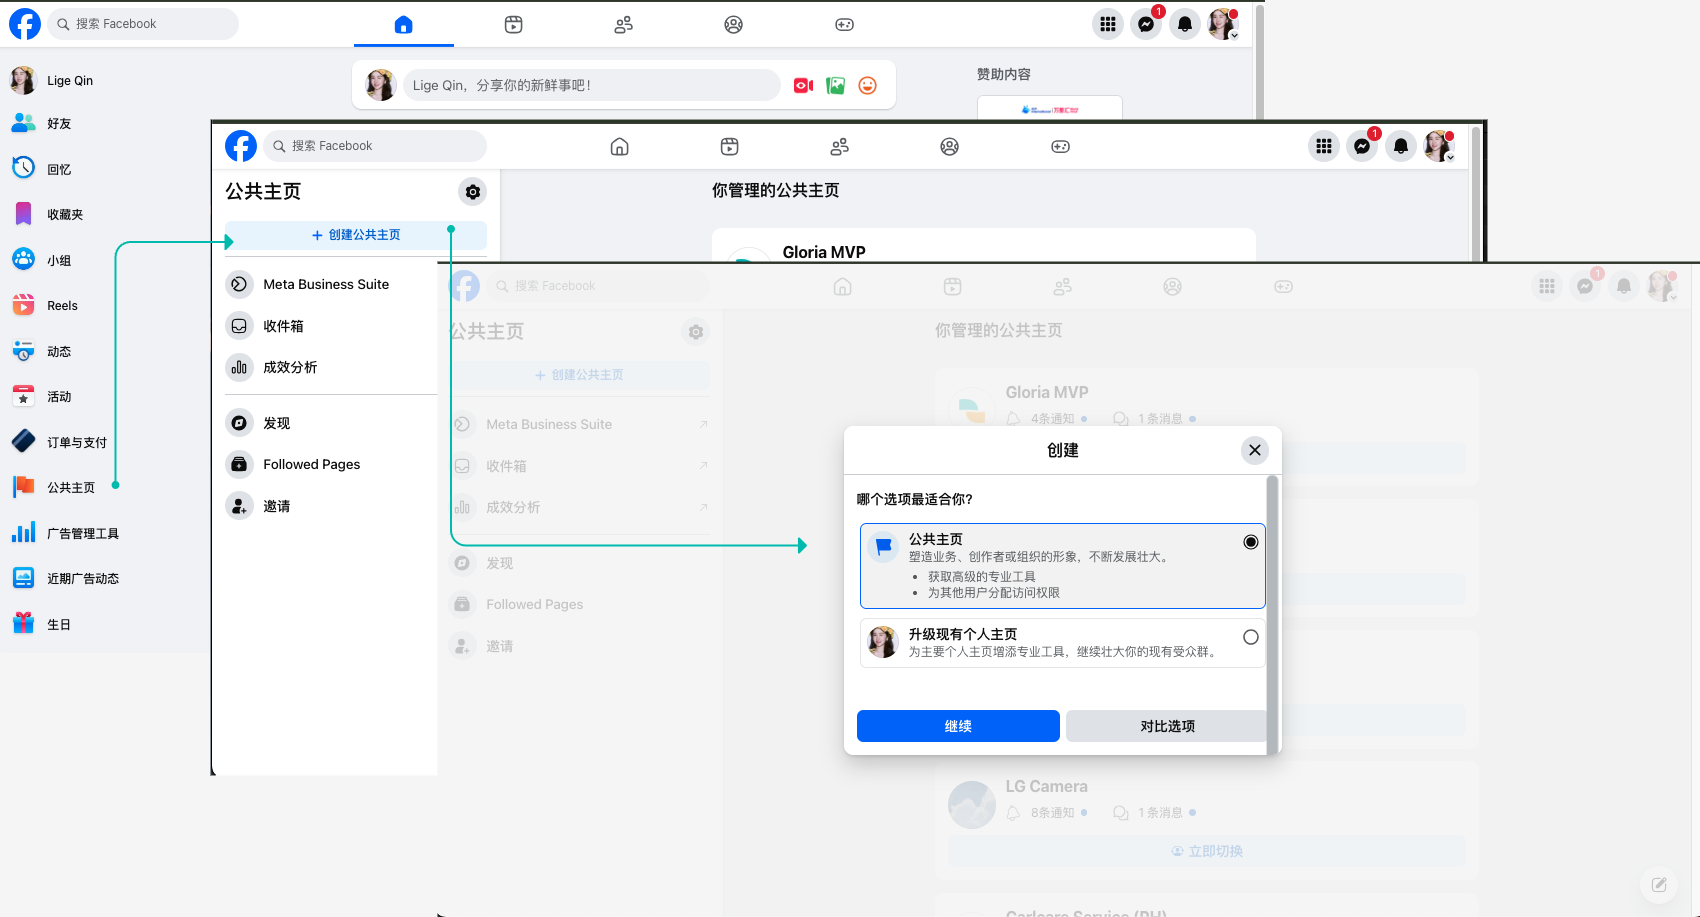Open Gaming tab in background window top bar
The width and height of the screenshot is (1700, 917).
845,25
